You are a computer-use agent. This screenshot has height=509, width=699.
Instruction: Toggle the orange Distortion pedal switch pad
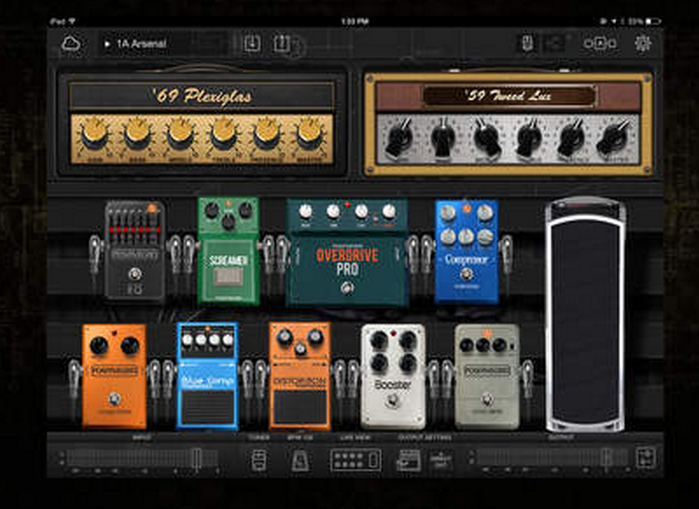(300, 407)
